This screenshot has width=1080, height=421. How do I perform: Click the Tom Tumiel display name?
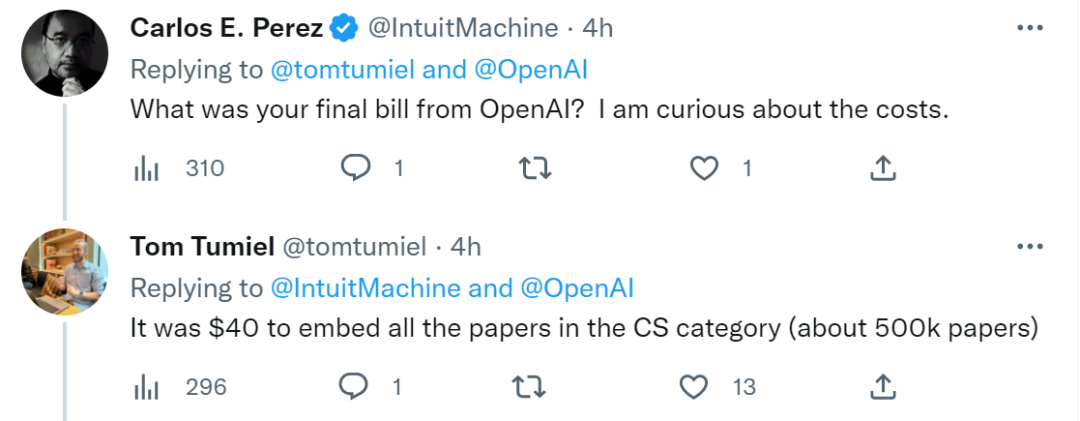coord(201,246)
